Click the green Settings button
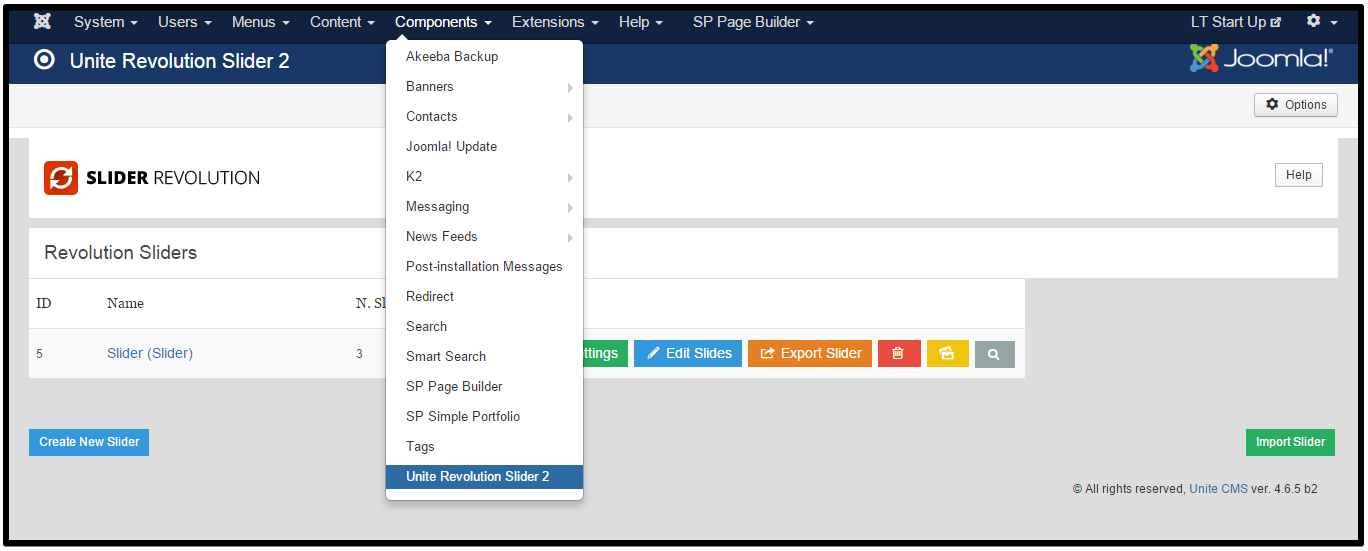 [x=604, y=354]
